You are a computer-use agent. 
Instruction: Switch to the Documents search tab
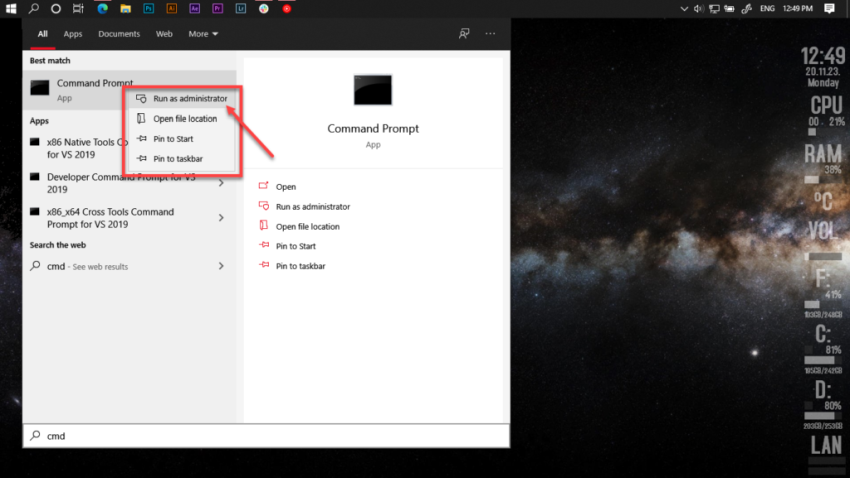coord(119,34)
